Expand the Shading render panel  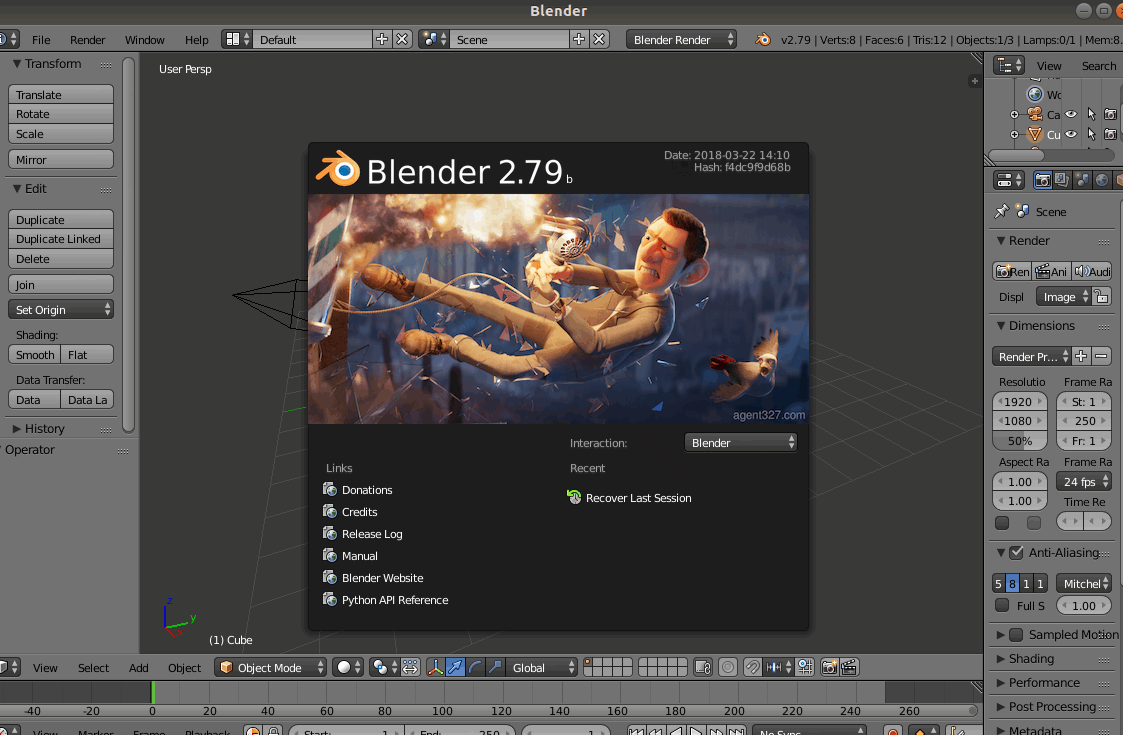tap(1001, 658)
